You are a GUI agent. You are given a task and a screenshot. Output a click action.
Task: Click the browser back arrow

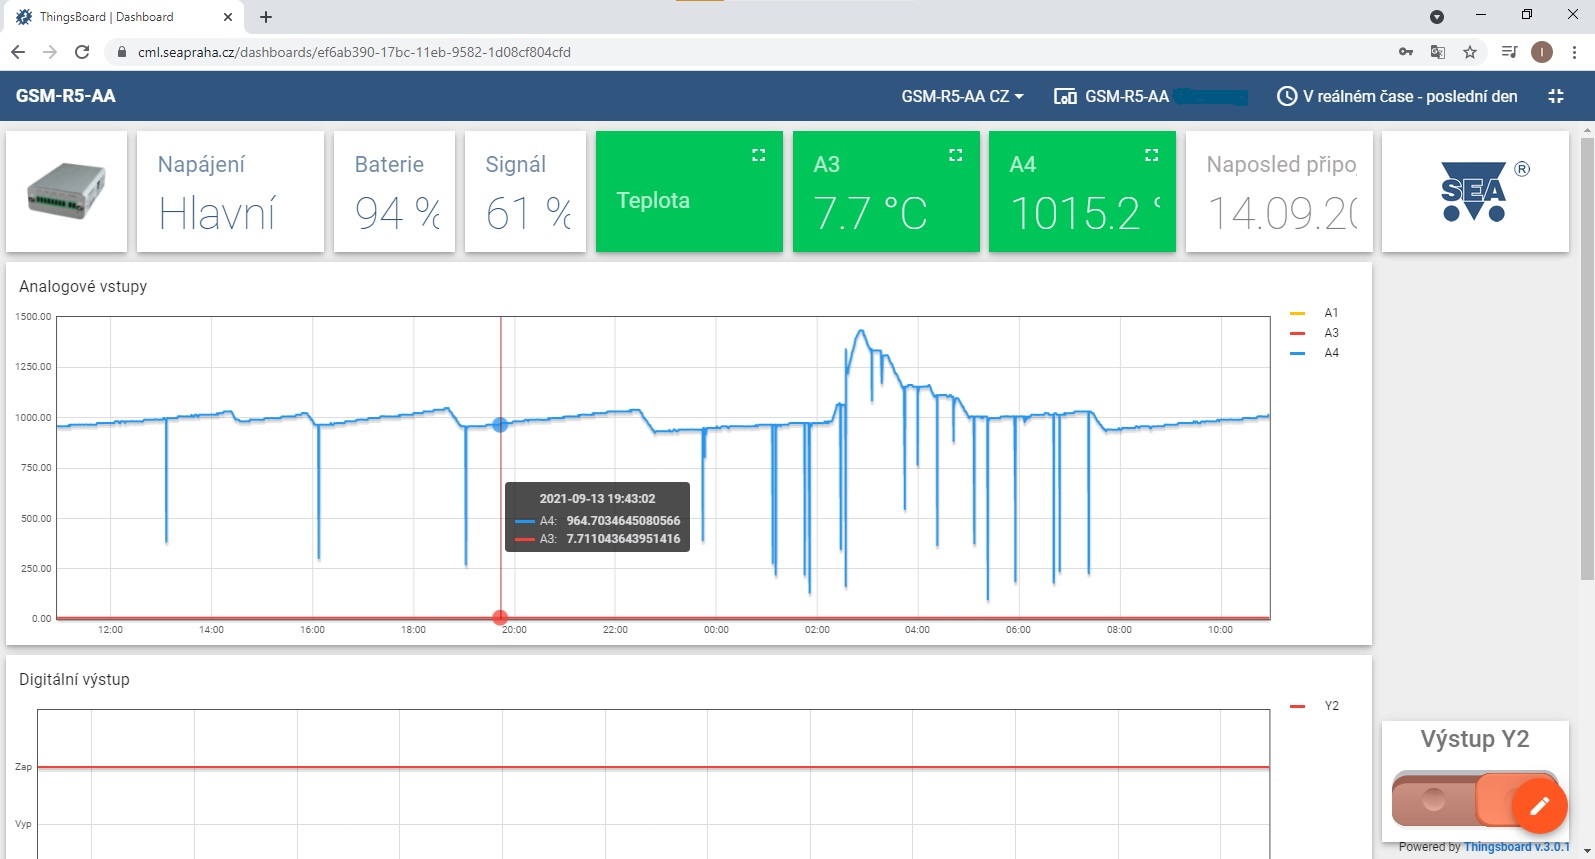coord(18,52)
